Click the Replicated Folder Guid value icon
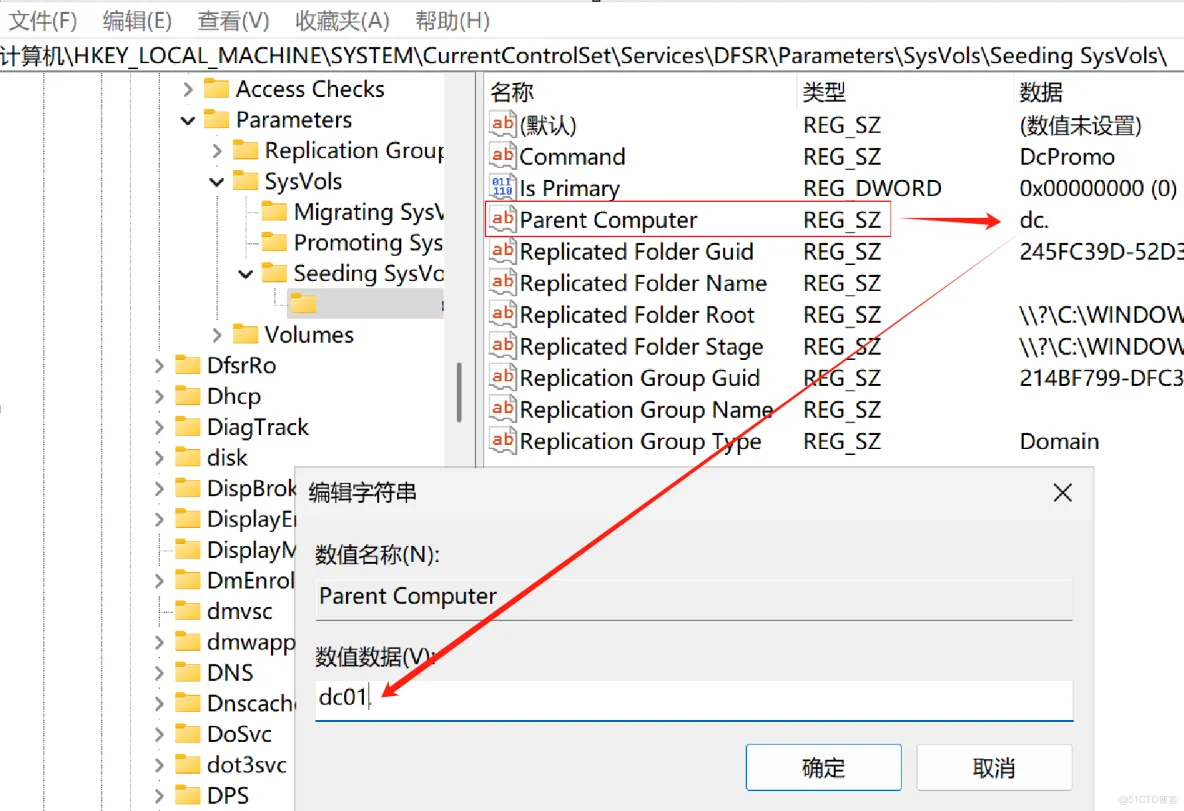The image size is (1184, 811). coord(502,251)
